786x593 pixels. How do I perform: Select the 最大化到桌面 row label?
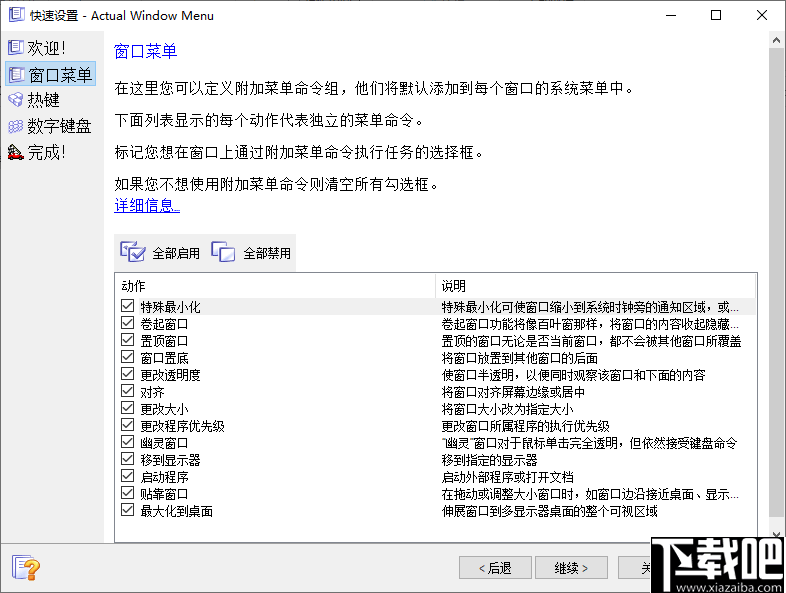[176, 511]
